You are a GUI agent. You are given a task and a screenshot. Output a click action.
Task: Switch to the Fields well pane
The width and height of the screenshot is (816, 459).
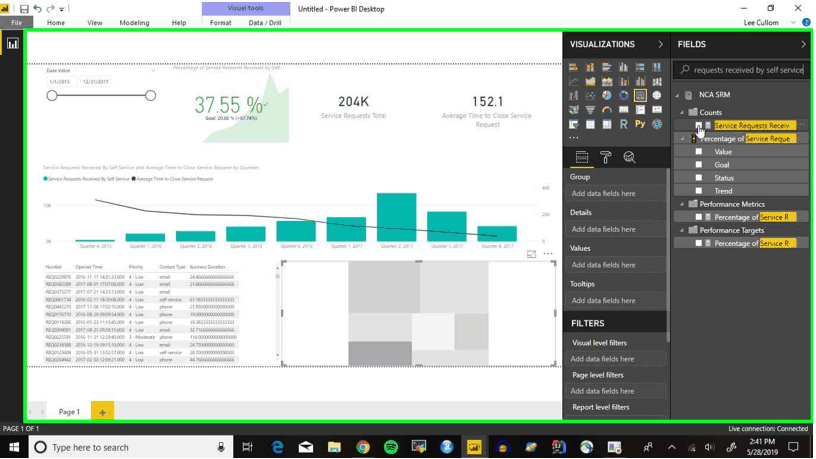(x=582, y=157)
